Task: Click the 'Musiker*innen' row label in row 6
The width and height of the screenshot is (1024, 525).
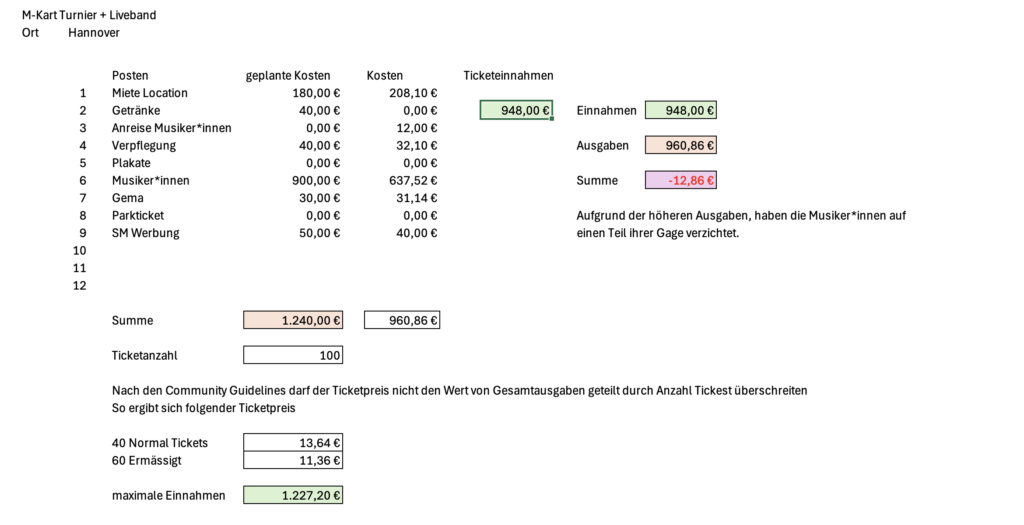Action: click(151, 181)
